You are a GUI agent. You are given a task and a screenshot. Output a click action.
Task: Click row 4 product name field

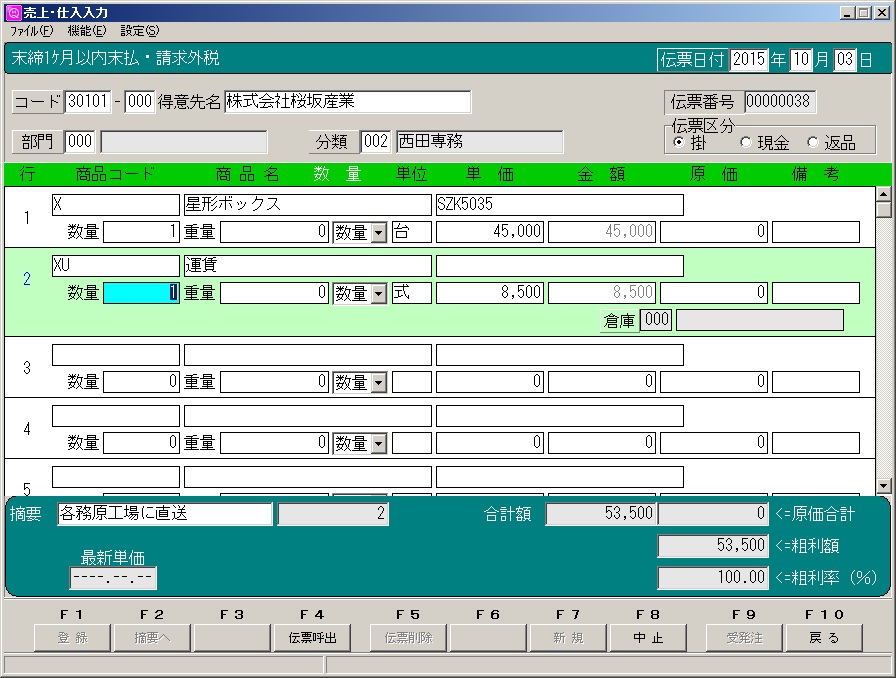point(307,416)
